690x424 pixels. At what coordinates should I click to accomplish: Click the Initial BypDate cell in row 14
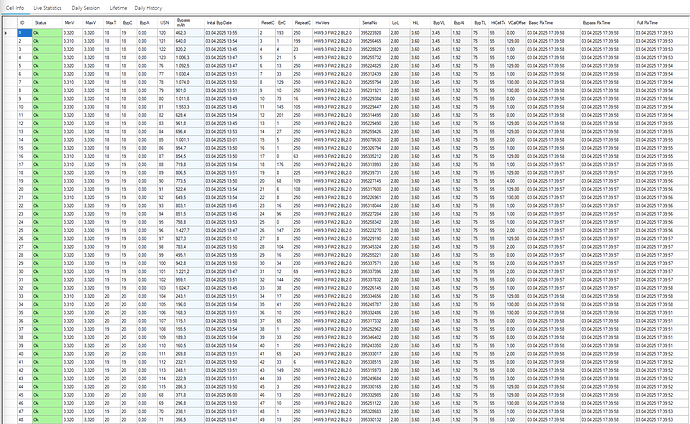click(x=231, y=140)
